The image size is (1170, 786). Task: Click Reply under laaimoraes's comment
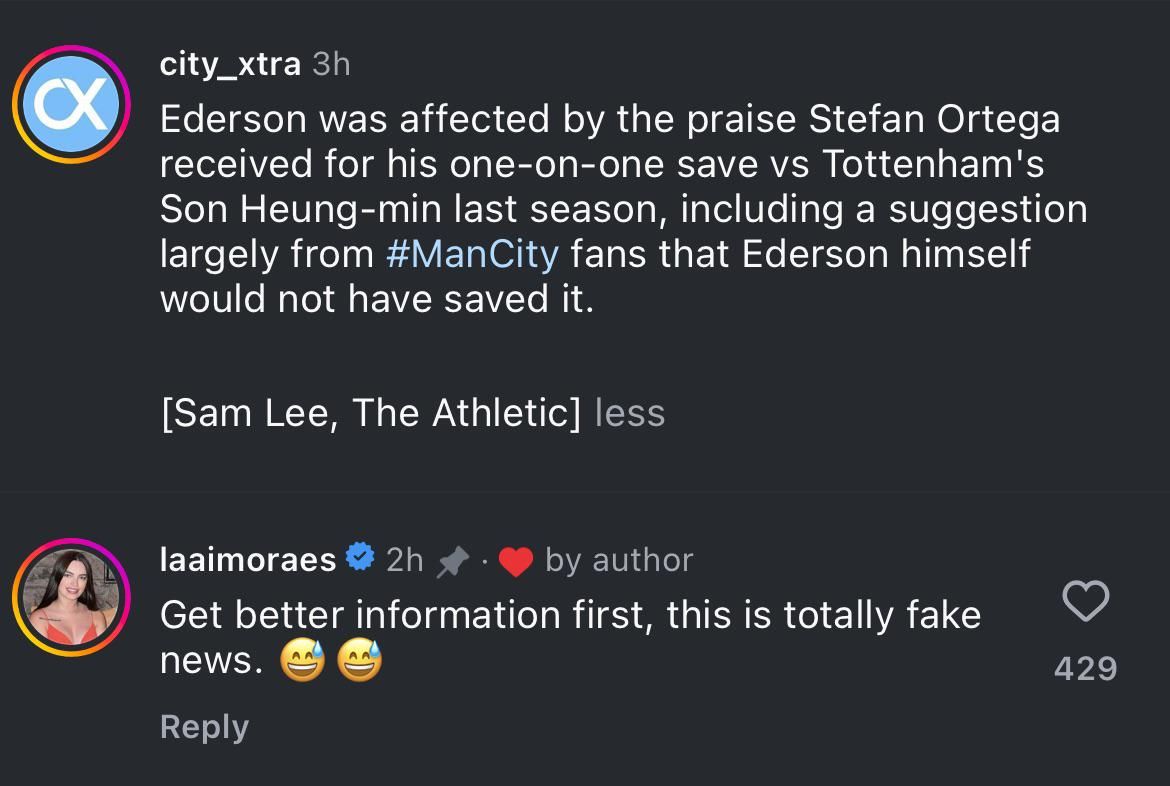tap(204, 727)
